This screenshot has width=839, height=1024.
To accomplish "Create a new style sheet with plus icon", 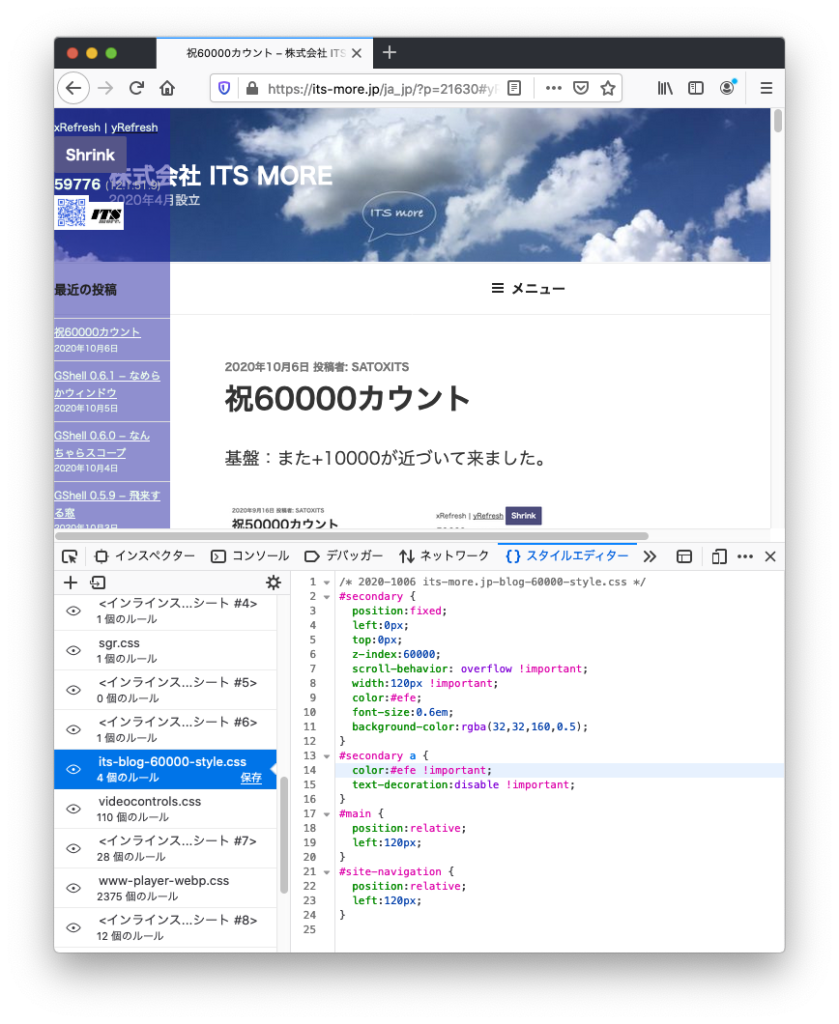I will pos(70,583).
